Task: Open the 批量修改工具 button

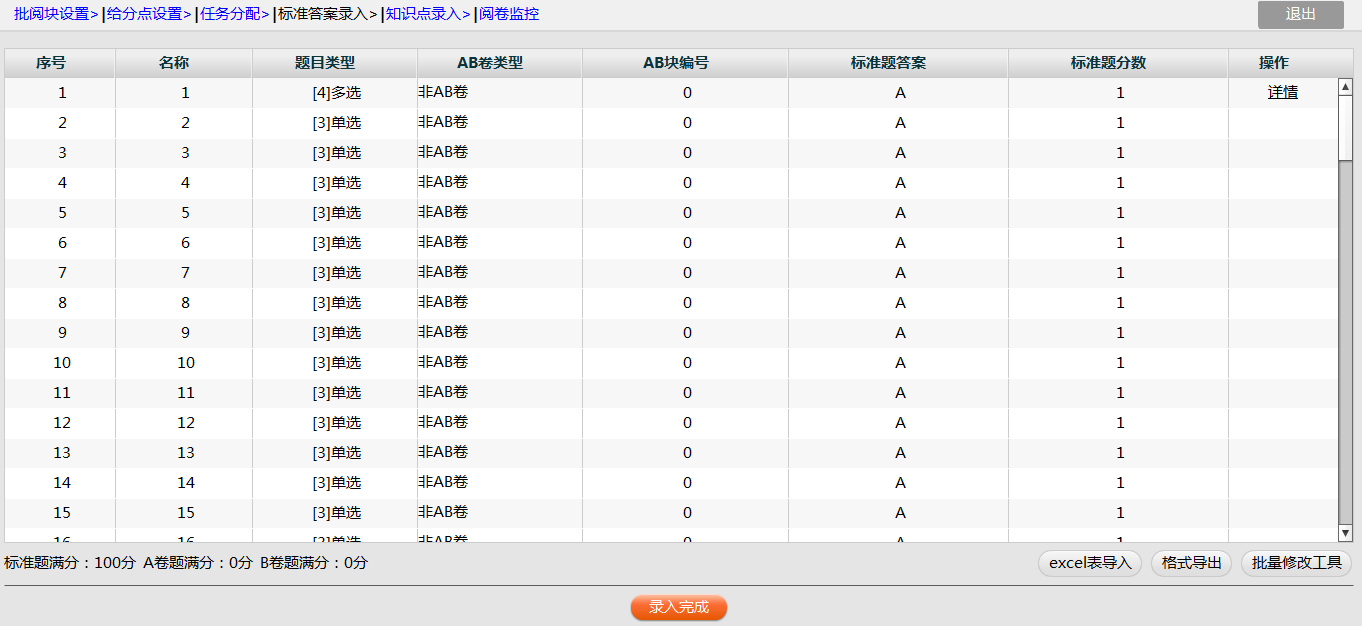Action: tap(1296, 563)
